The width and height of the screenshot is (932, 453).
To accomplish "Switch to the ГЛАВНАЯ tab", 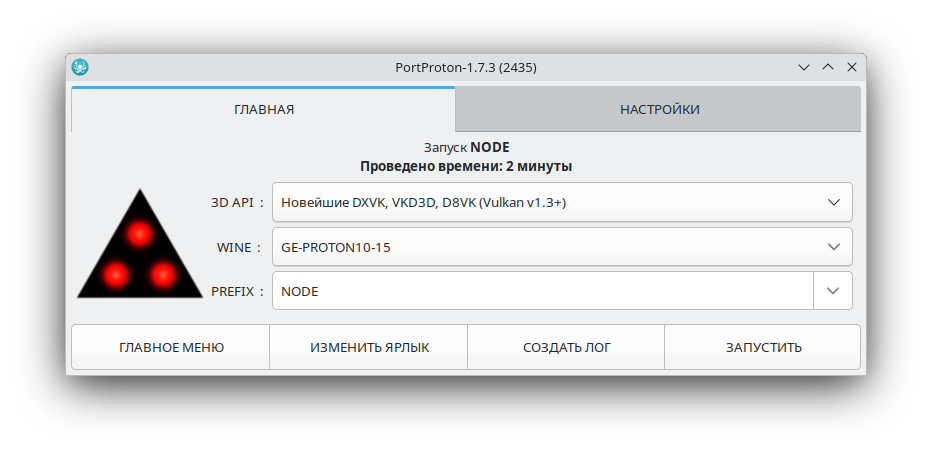I will click(263, 109).
